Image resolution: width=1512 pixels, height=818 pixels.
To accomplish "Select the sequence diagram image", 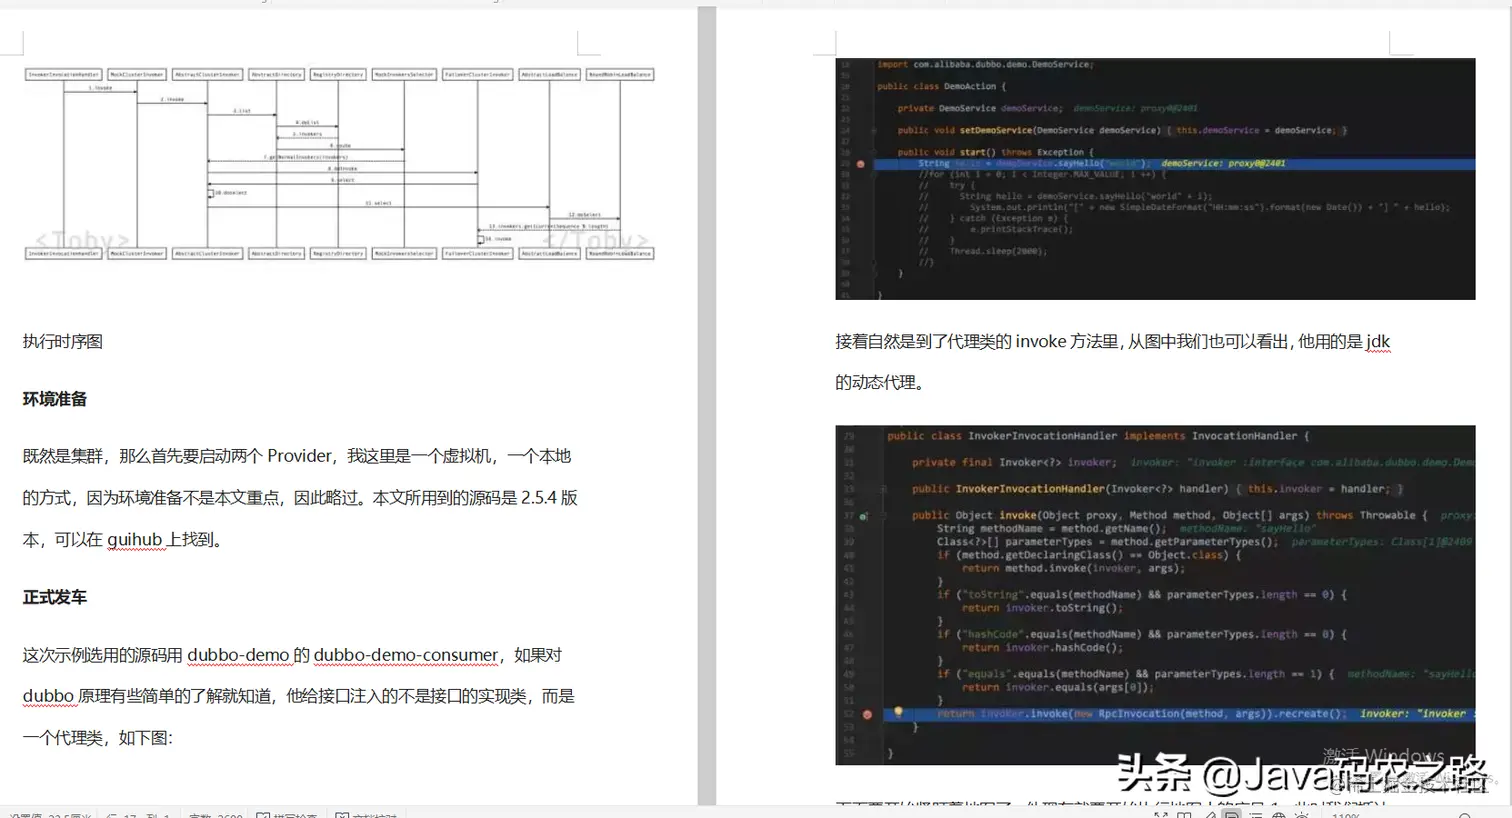I will (340, 162).
